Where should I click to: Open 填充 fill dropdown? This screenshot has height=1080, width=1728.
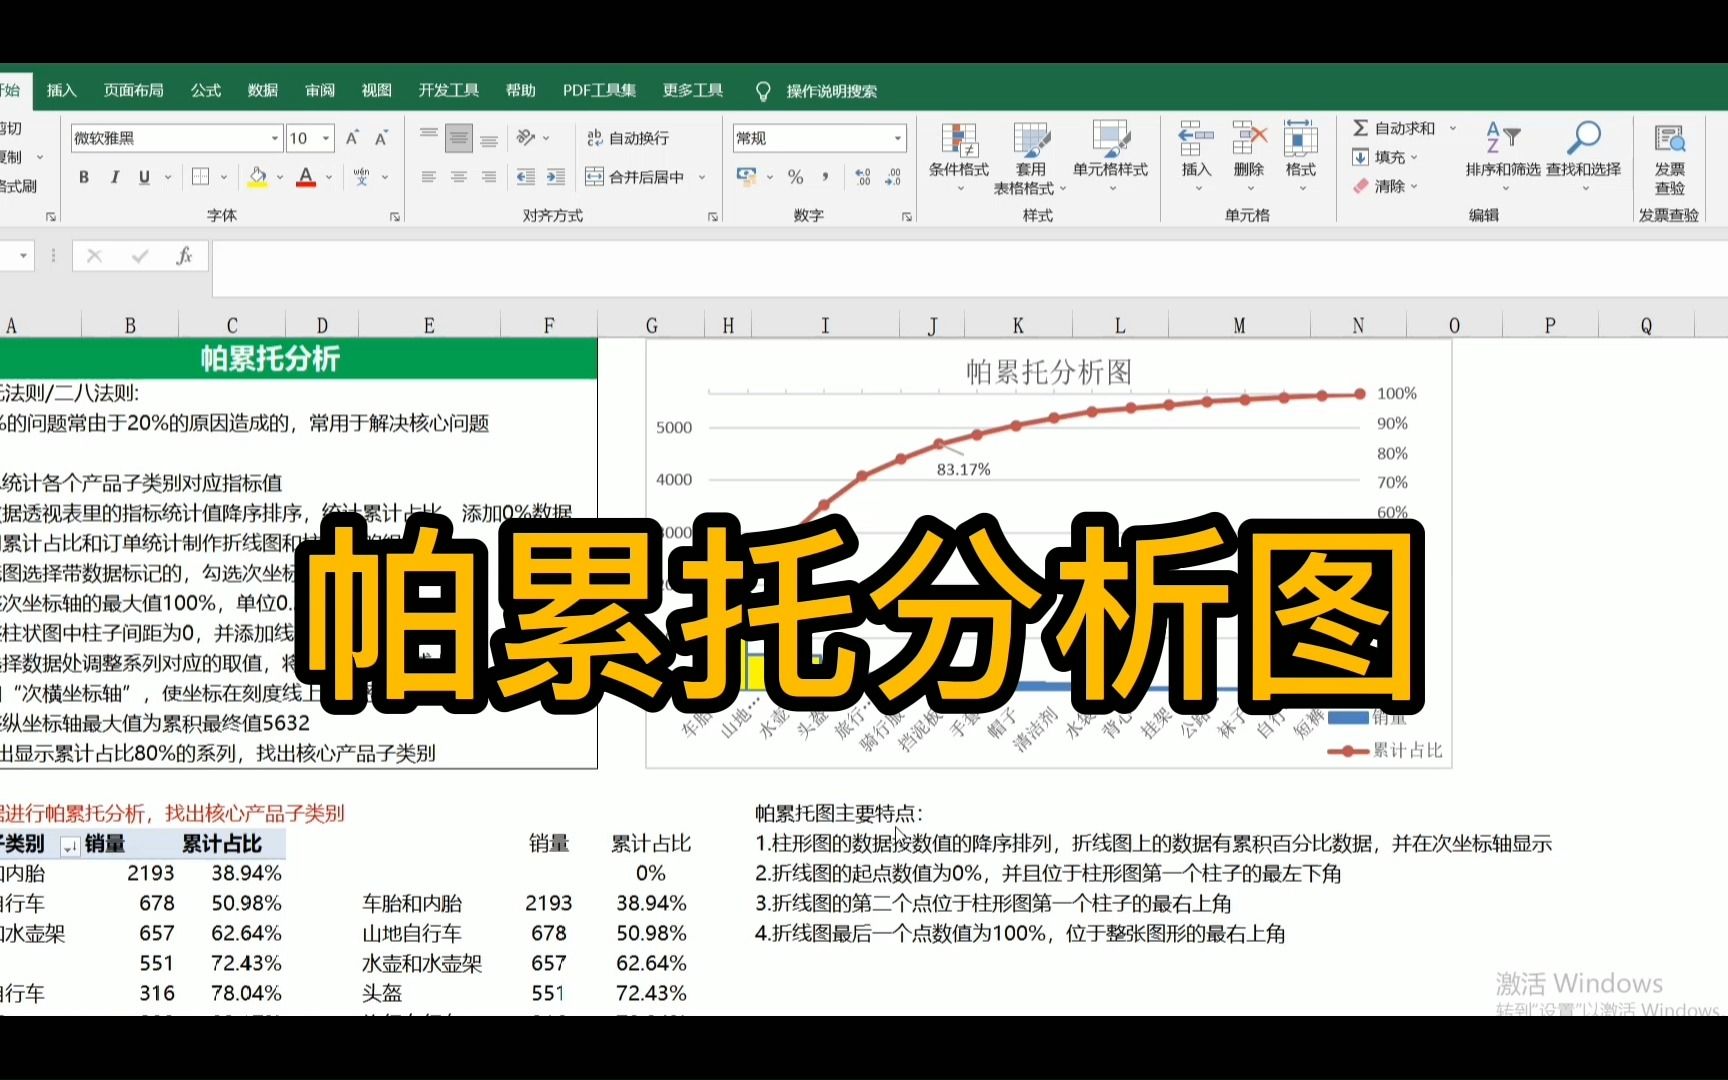1384,157
